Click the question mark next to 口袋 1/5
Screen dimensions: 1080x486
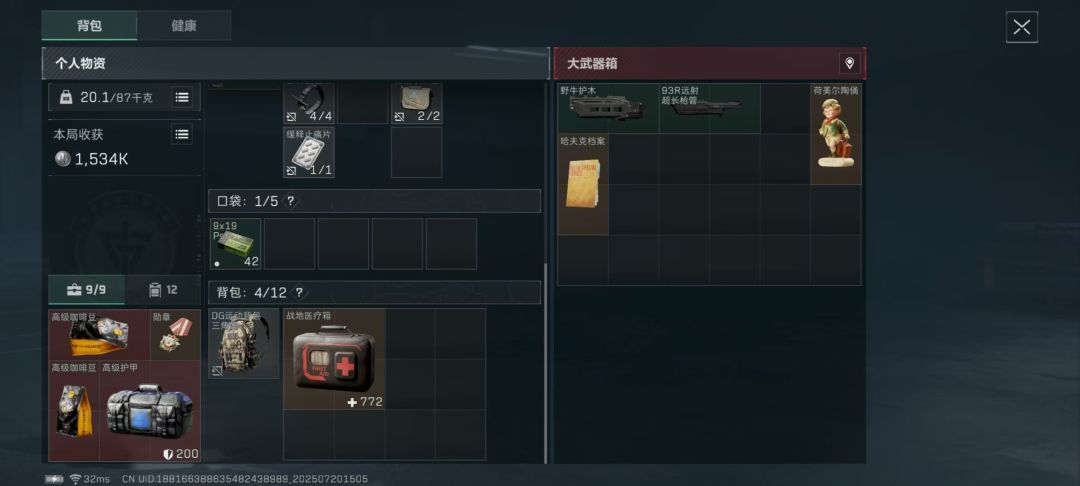coord(291,201)
